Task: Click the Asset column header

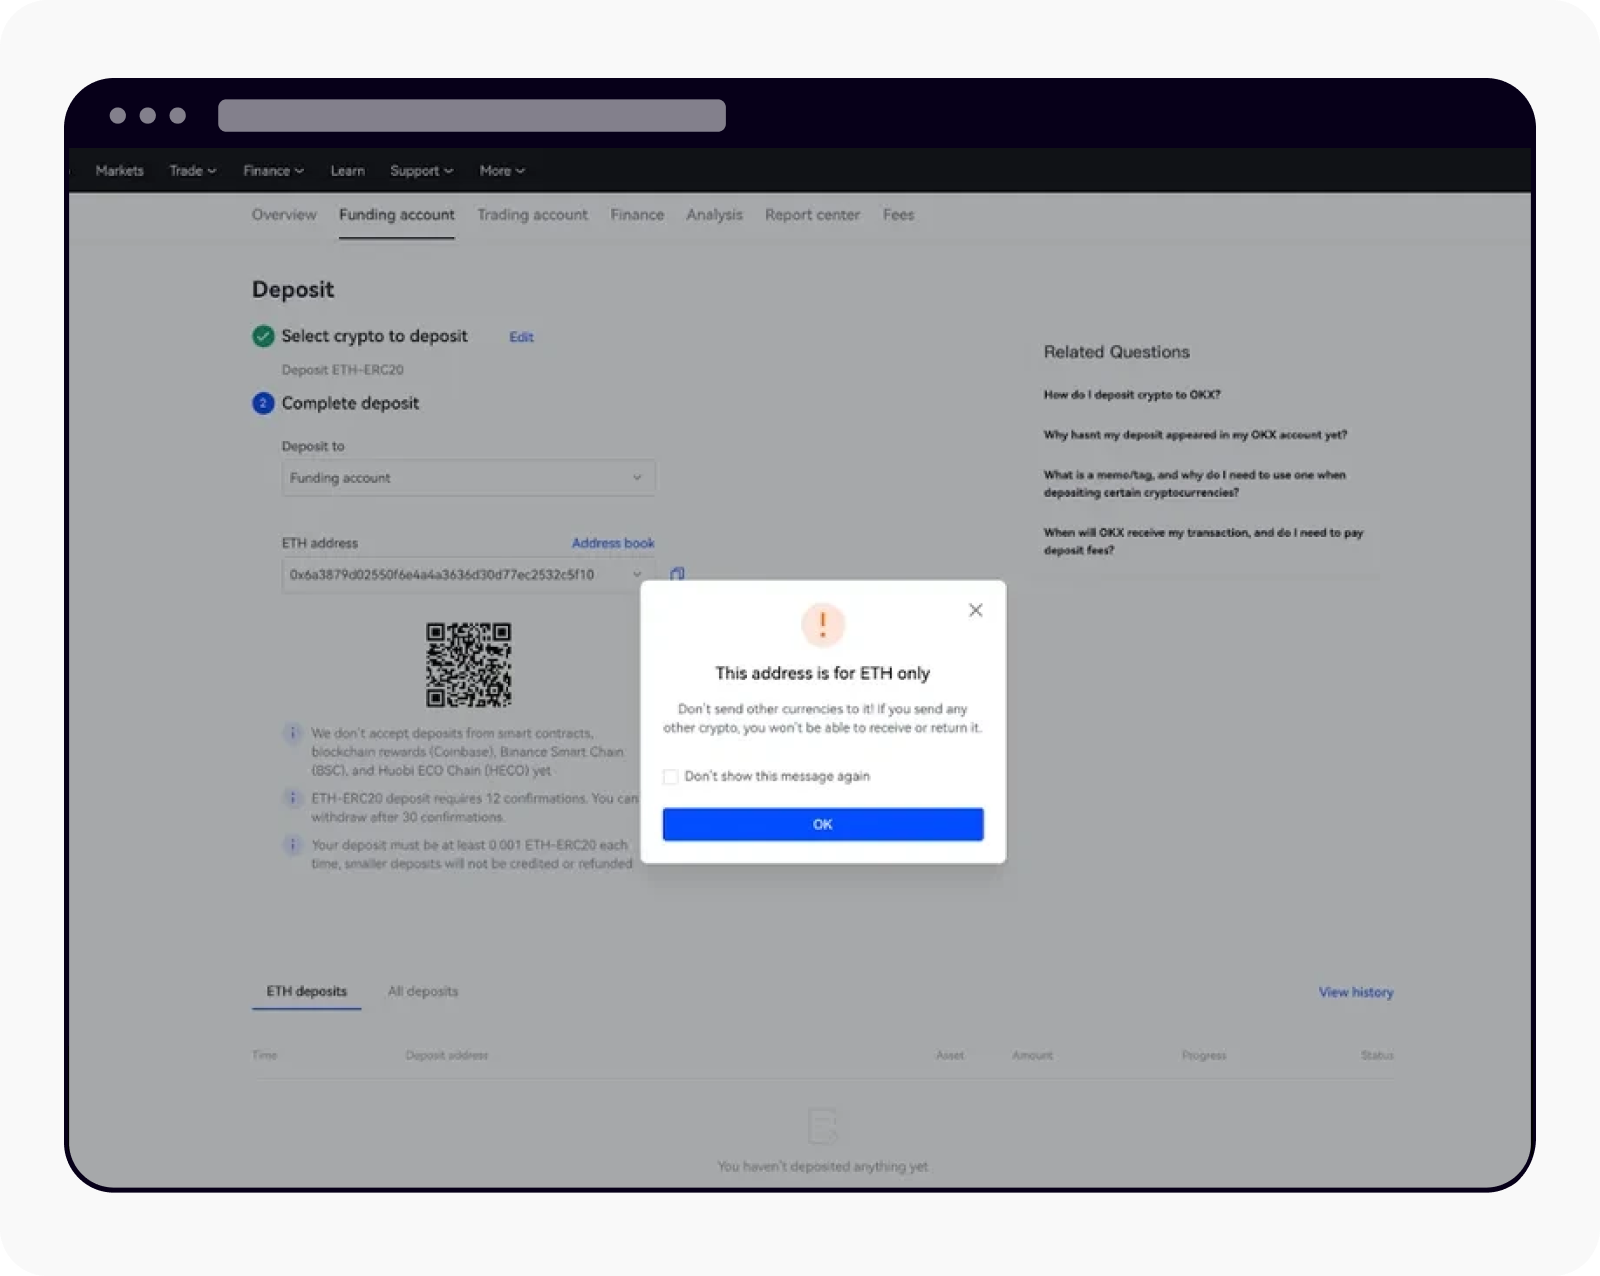Action: pyautogui.click(x=950, y=1055)
